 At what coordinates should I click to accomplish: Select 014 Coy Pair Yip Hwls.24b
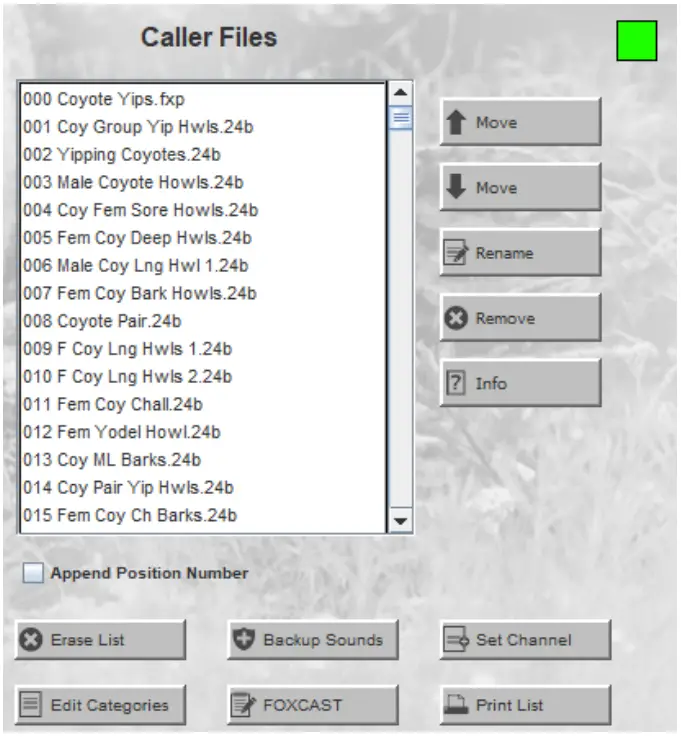pyautogui.click(x=203, y=487)
